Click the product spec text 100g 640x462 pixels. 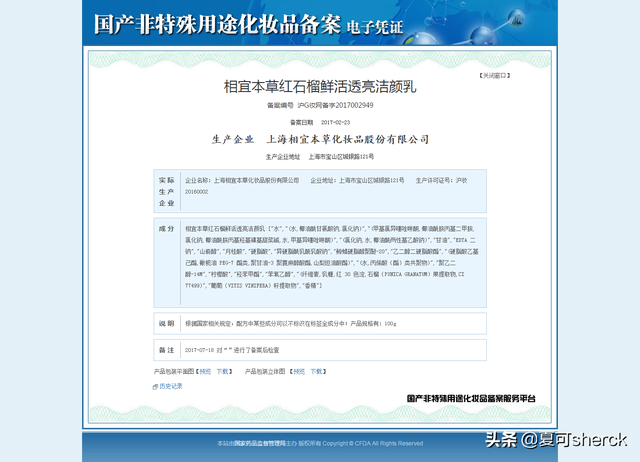(390, 324)
